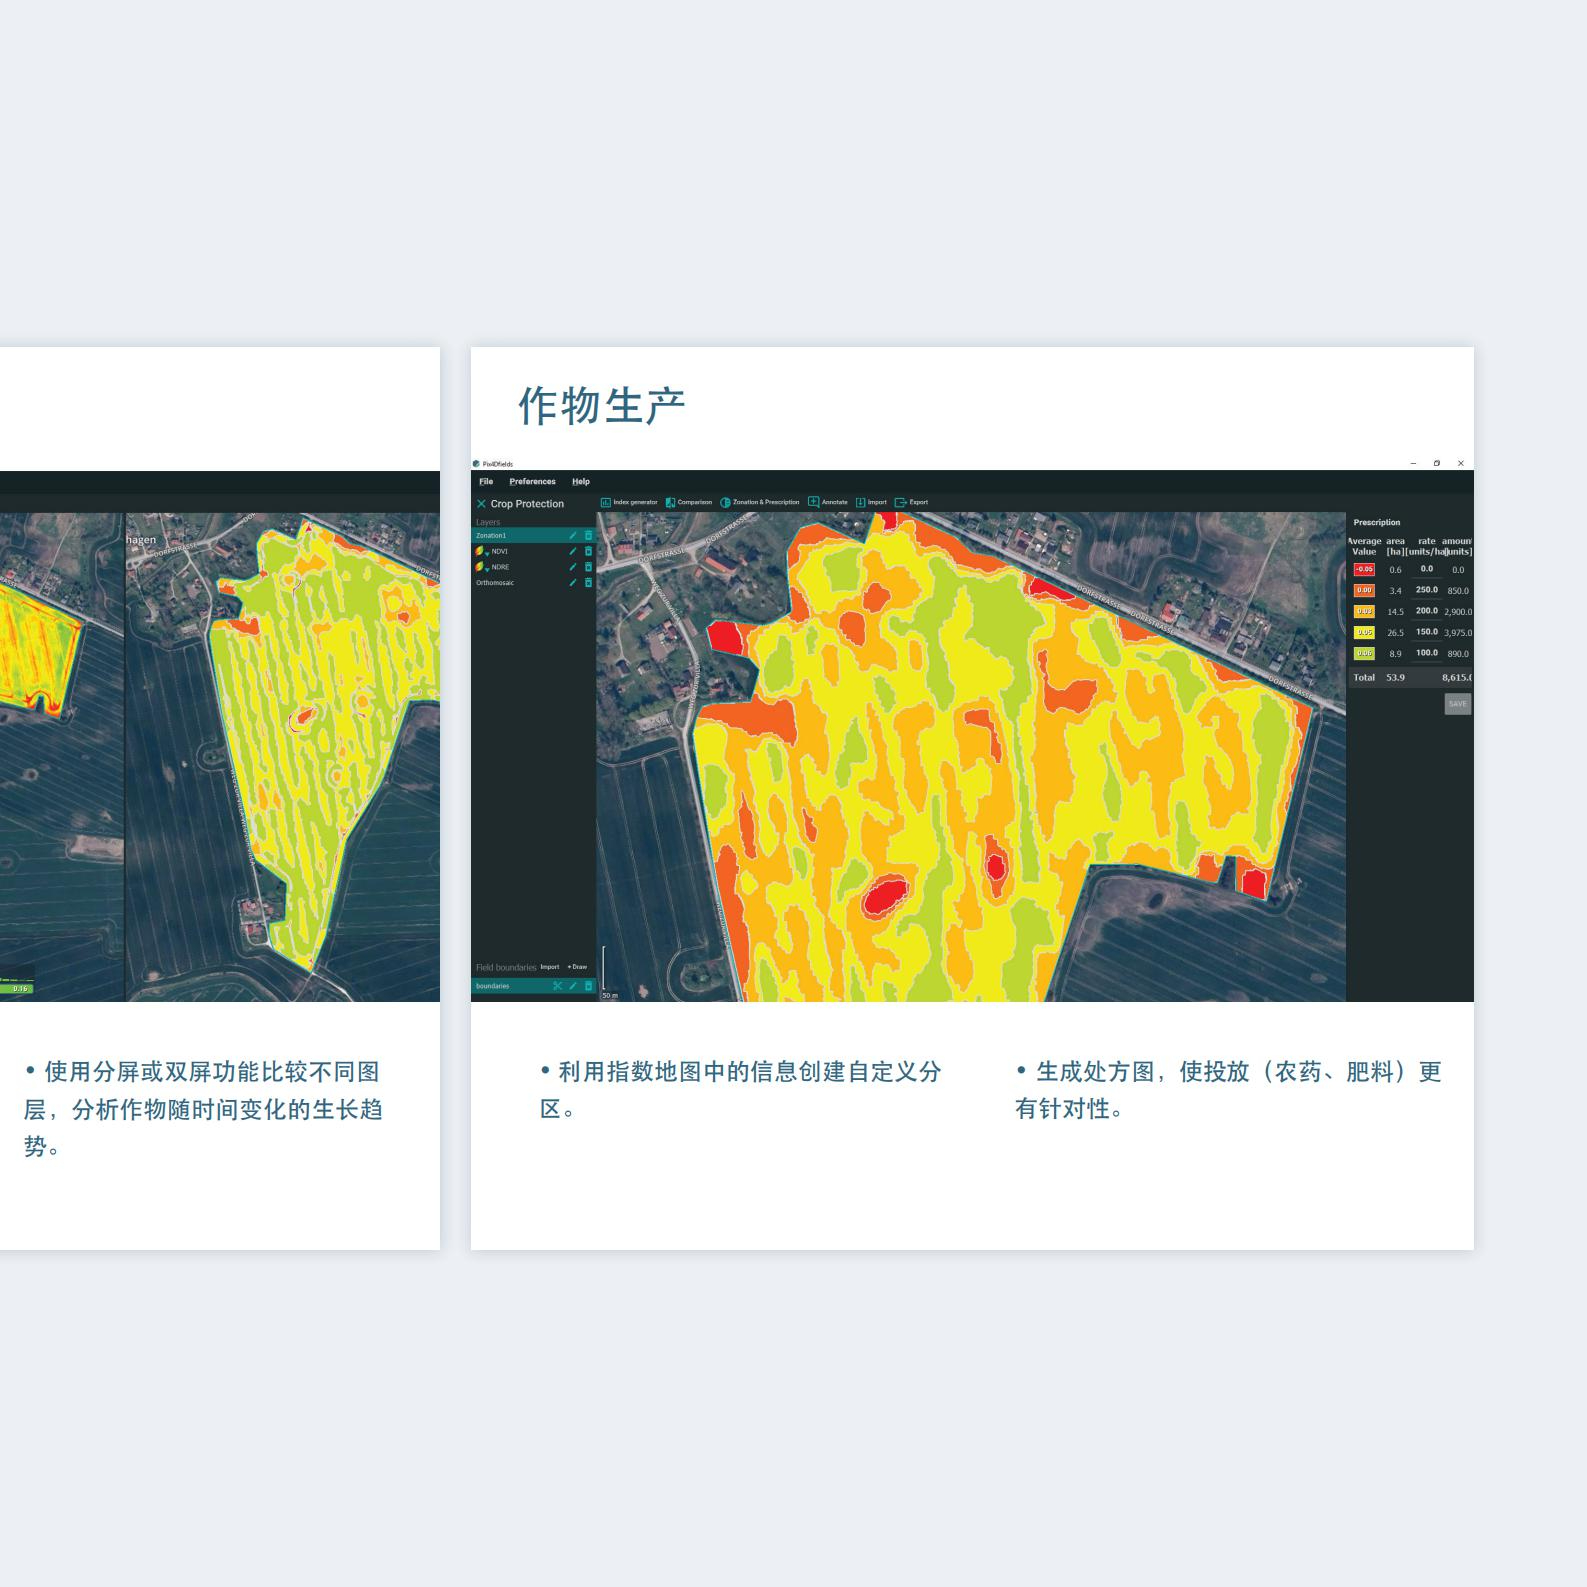Edit the NDVI layer with pencil icon

[x=573, y=551]
